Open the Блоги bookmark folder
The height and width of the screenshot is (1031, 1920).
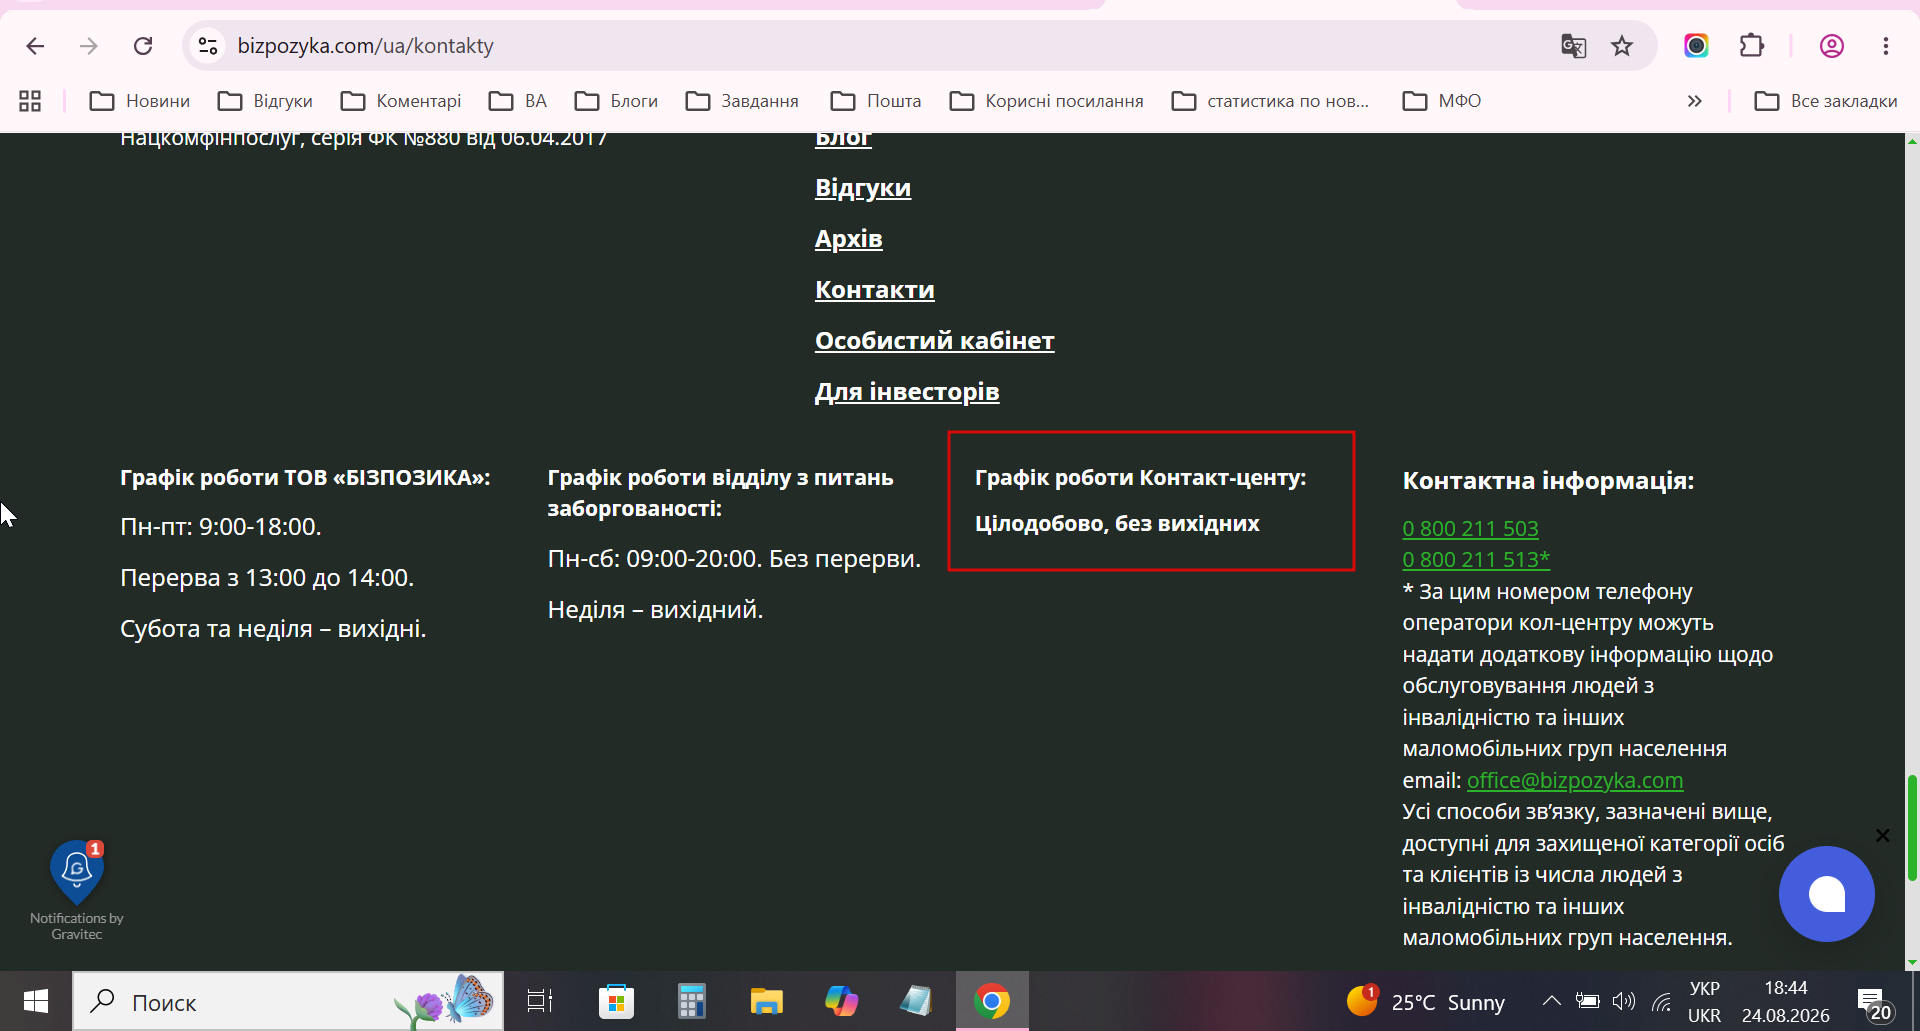click(616, 101)
